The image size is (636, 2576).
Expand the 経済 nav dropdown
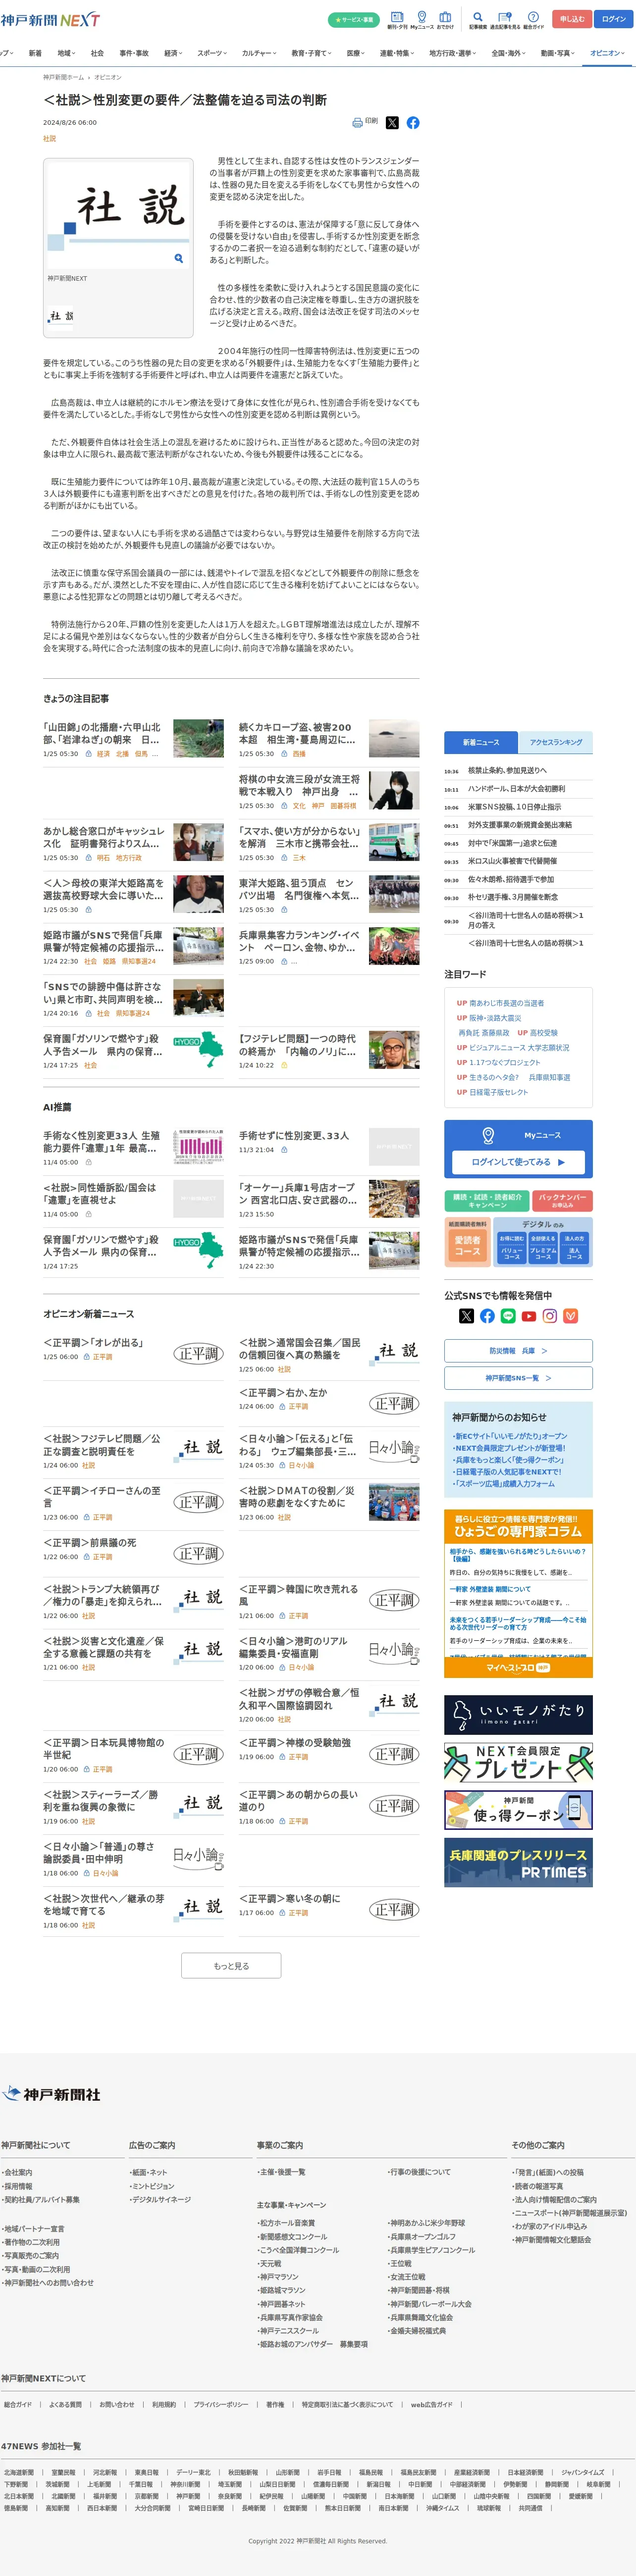click(x=173, y=53)
